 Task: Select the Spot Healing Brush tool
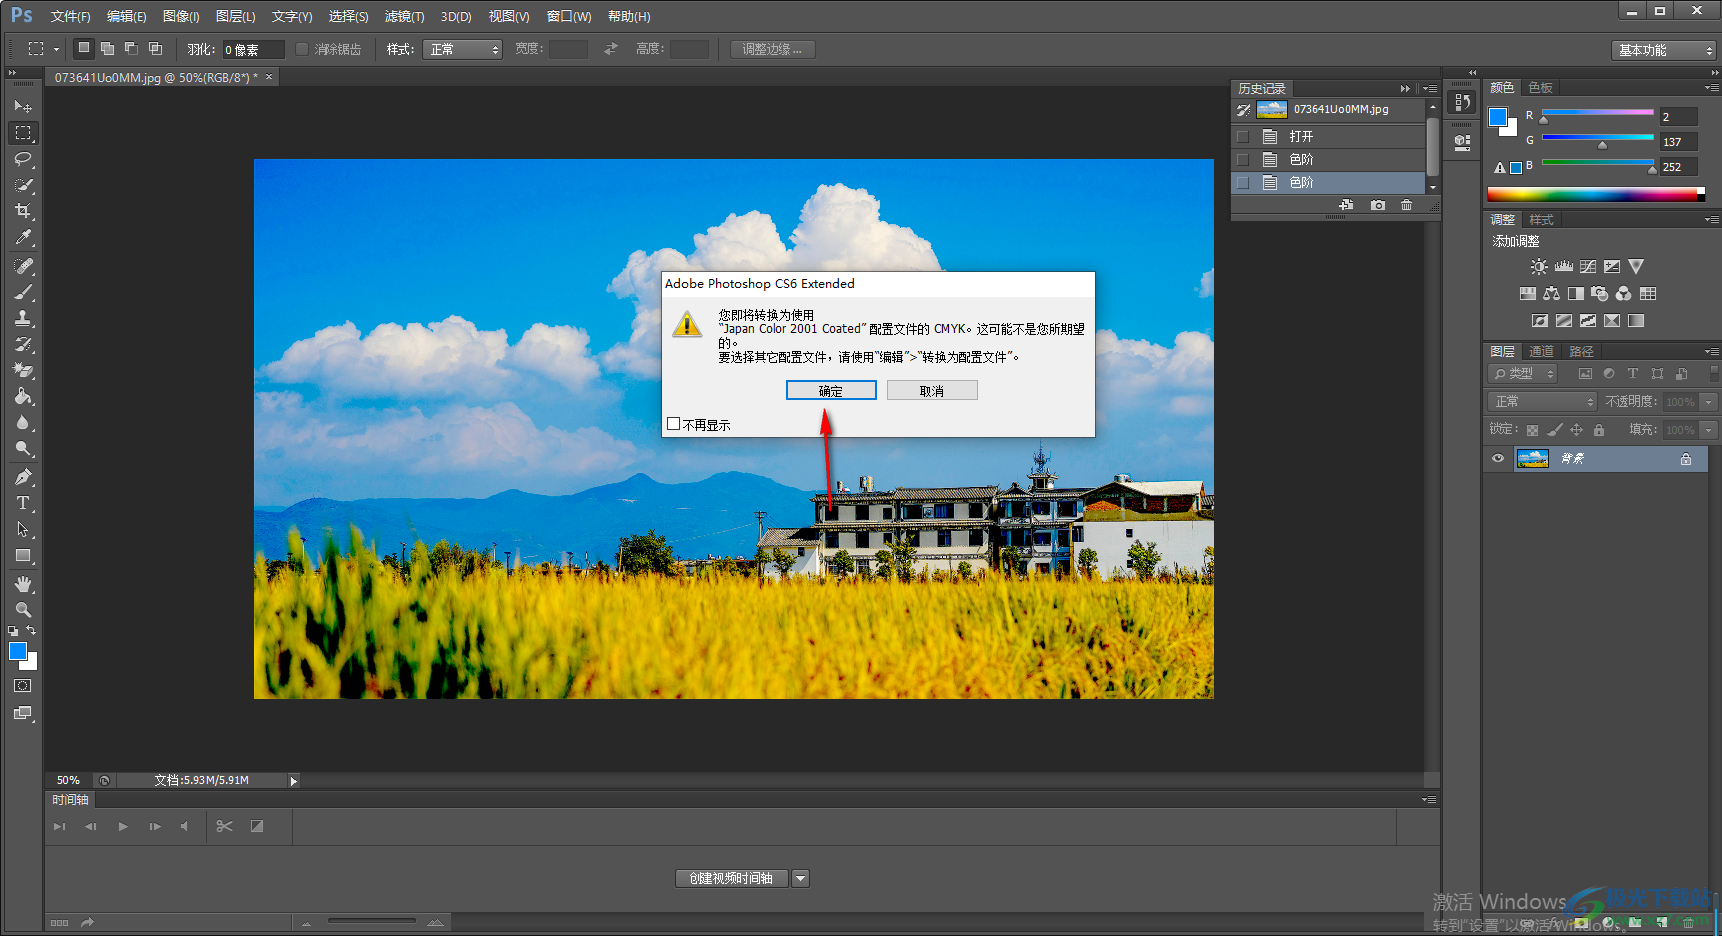(x=23, y=266)
